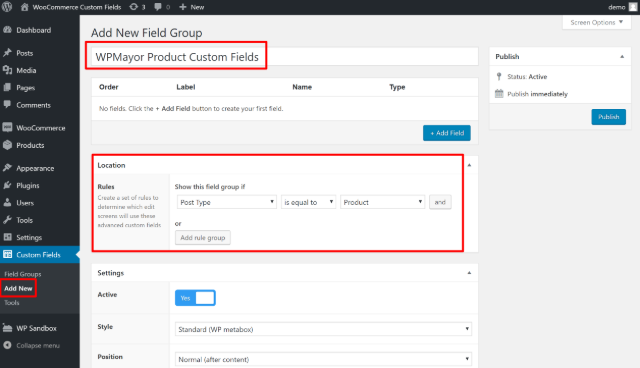Image resolution: width=640 pixels, height=368 pixels.
Task: Open WooCommerce Custom Fields site link
Action: pyautogui.click(x=77, y=7)
